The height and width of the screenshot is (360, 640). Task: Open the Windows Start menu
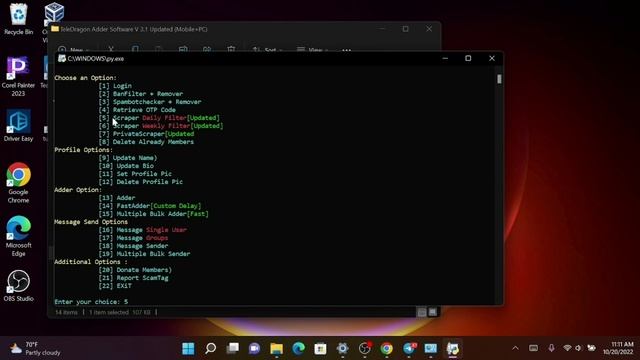pyautogui.click(x=188, y=348)
